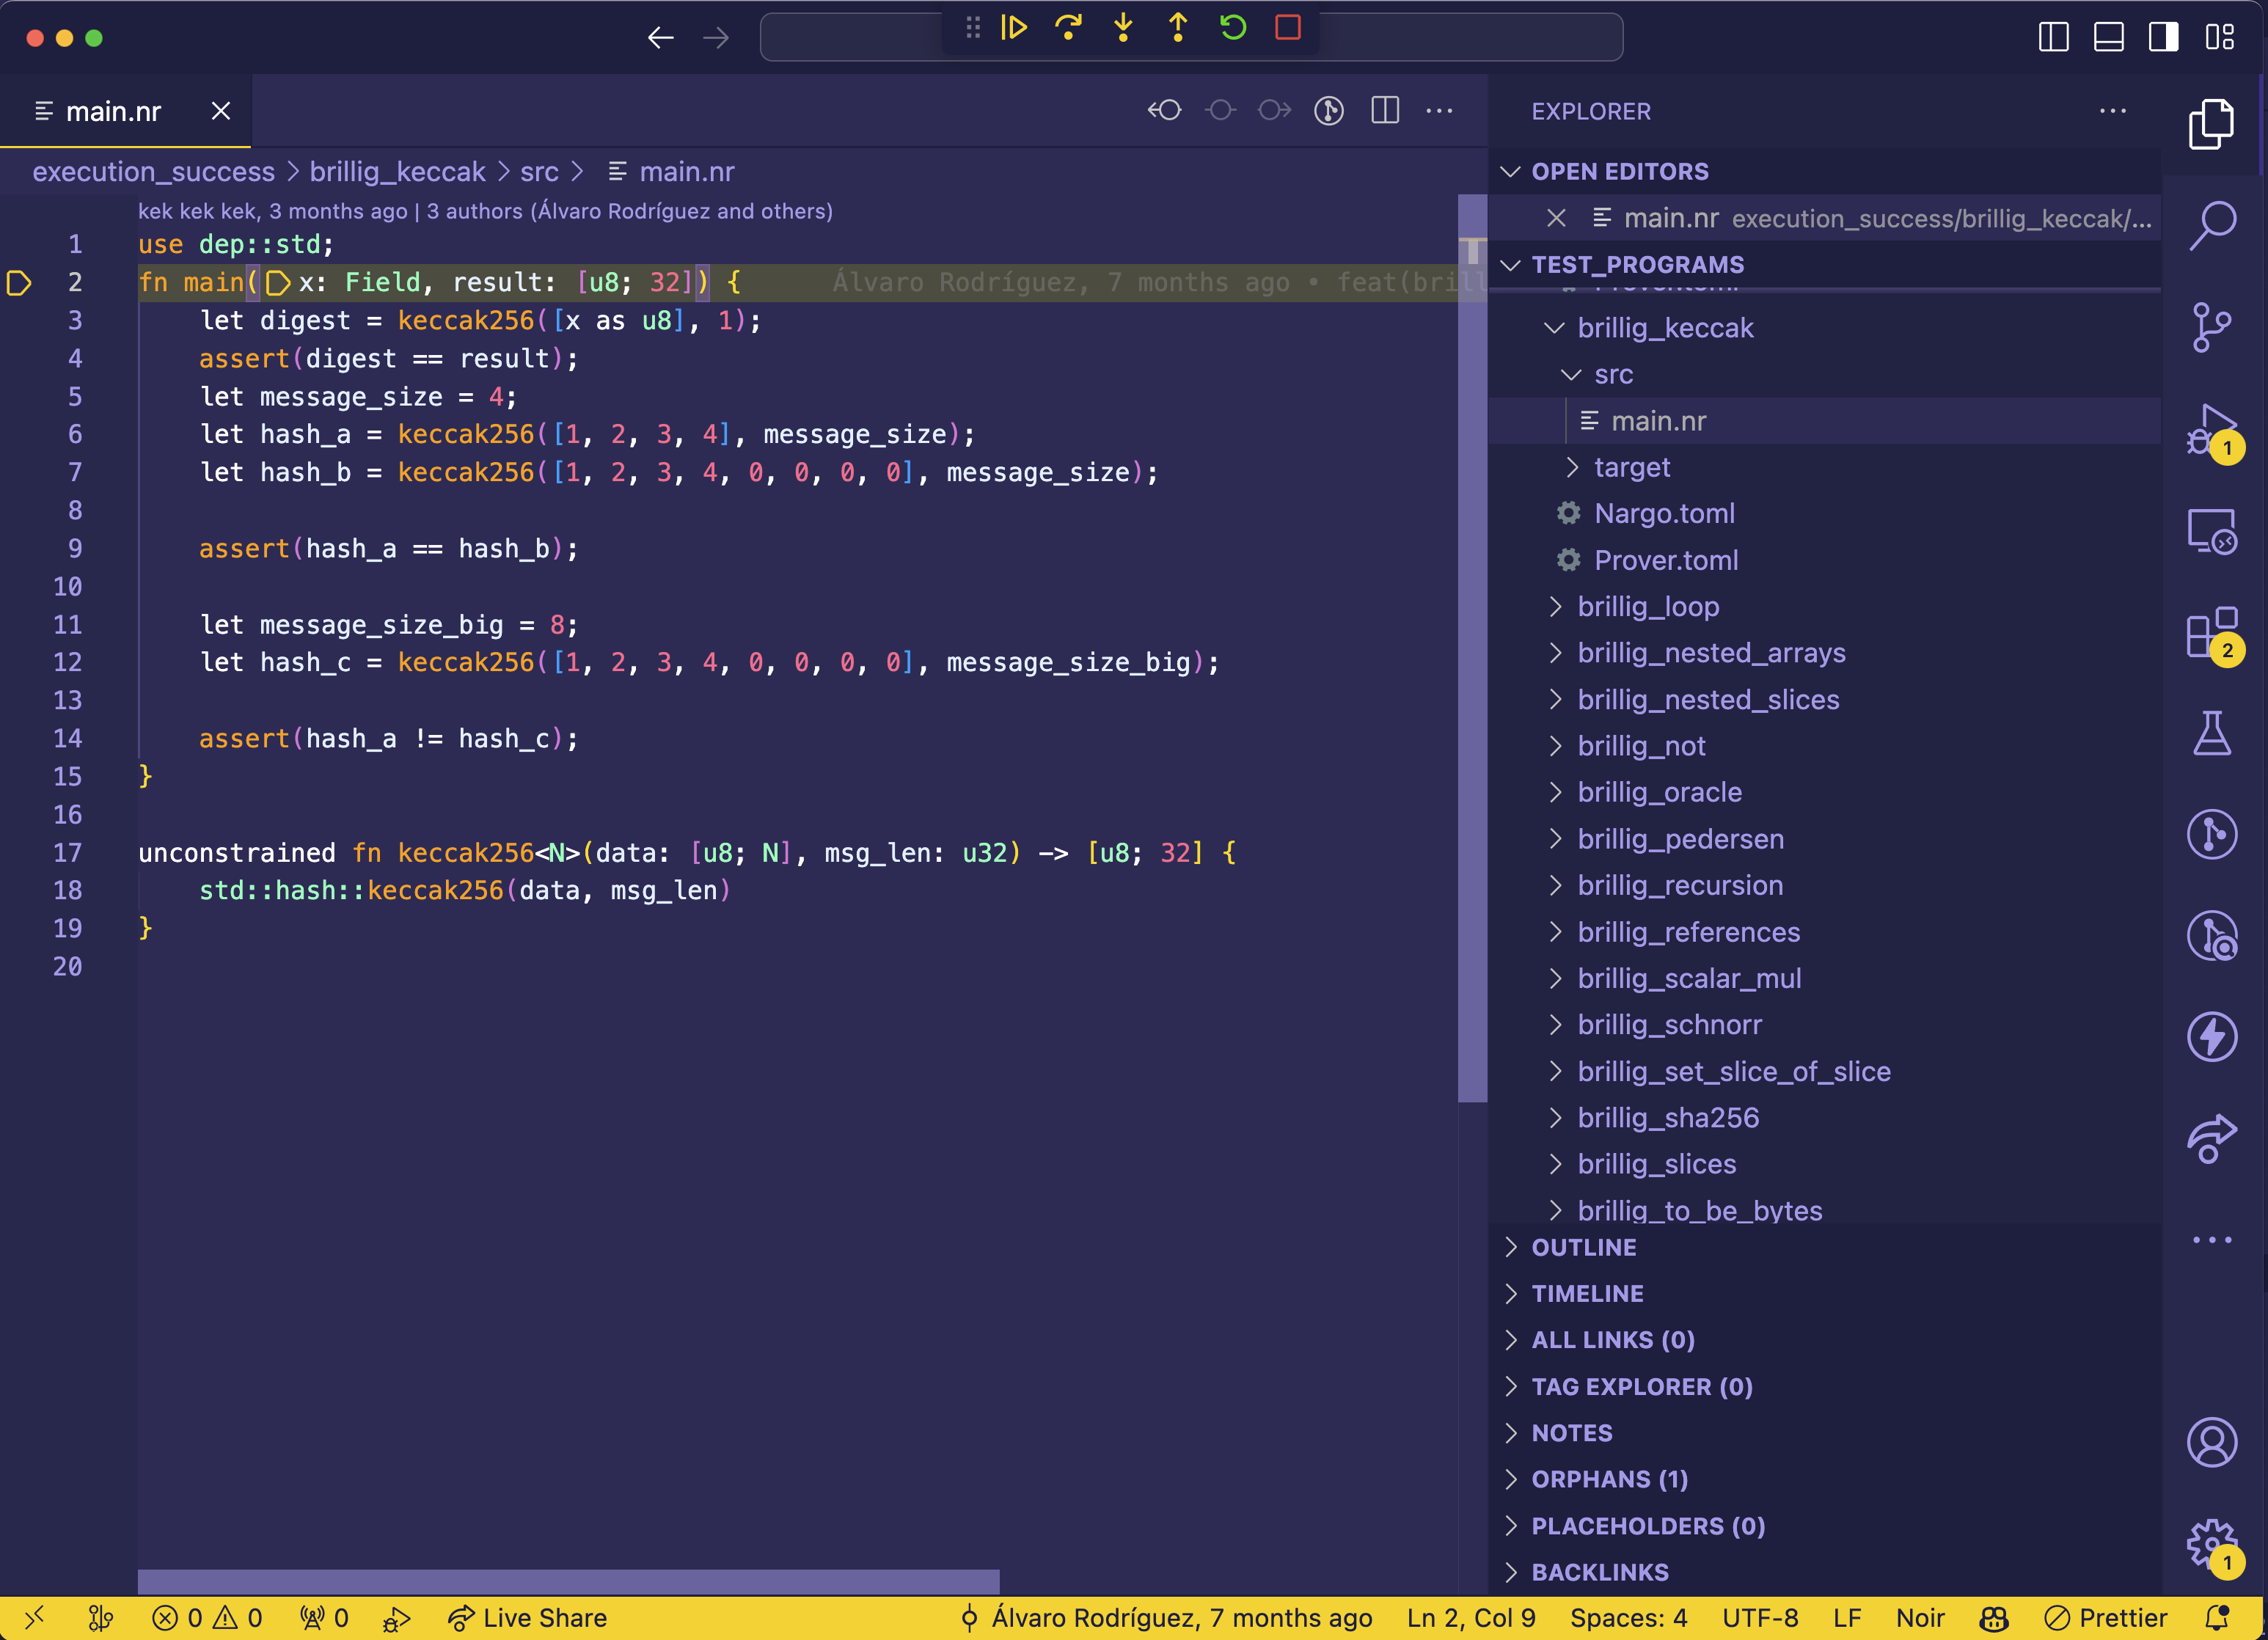The height and width of the screenshot is (1640, 2268).
Task: Toggle a breakpoint in the line 2 gutter
Action: pos(19,283)
